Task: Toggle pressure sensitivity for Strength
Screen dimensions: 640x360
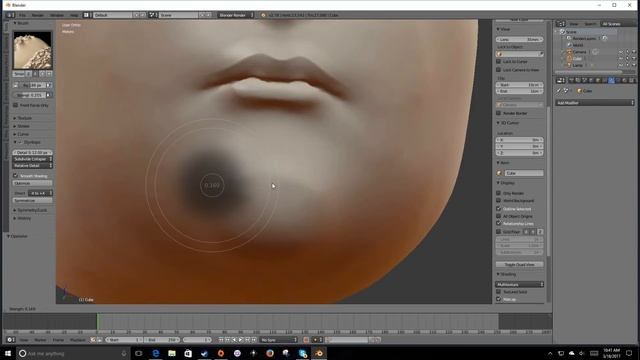Action: click(x=49, y=95)
